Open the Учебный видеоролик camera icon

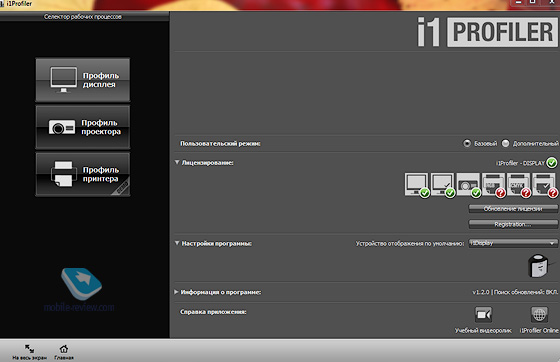point(483,315)
